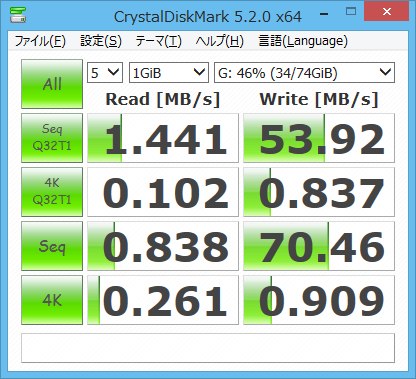This screenshot has width=416, height=379.
Task: Start the plain 4K benchmark
Action: pos(52,300)
